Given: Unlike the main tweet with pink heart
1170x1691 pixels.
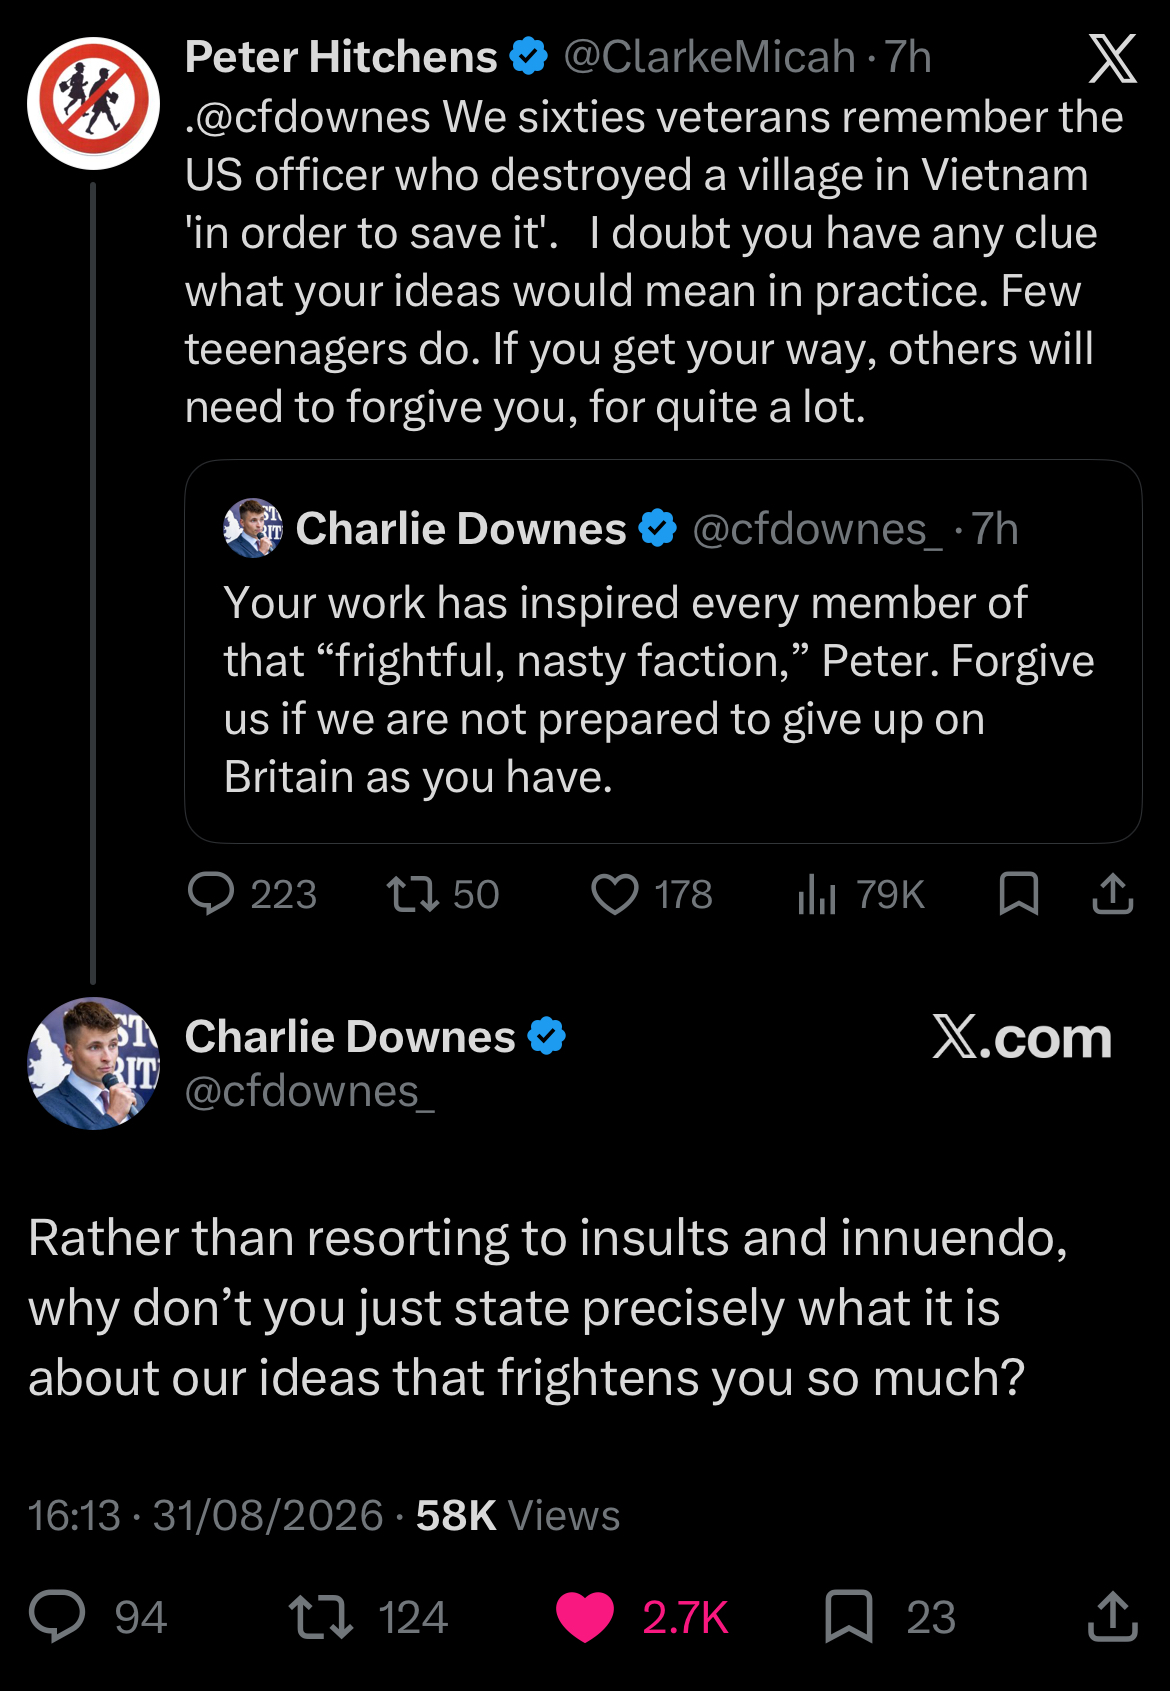Looking at the screenshot, I should pos(584,1617).
